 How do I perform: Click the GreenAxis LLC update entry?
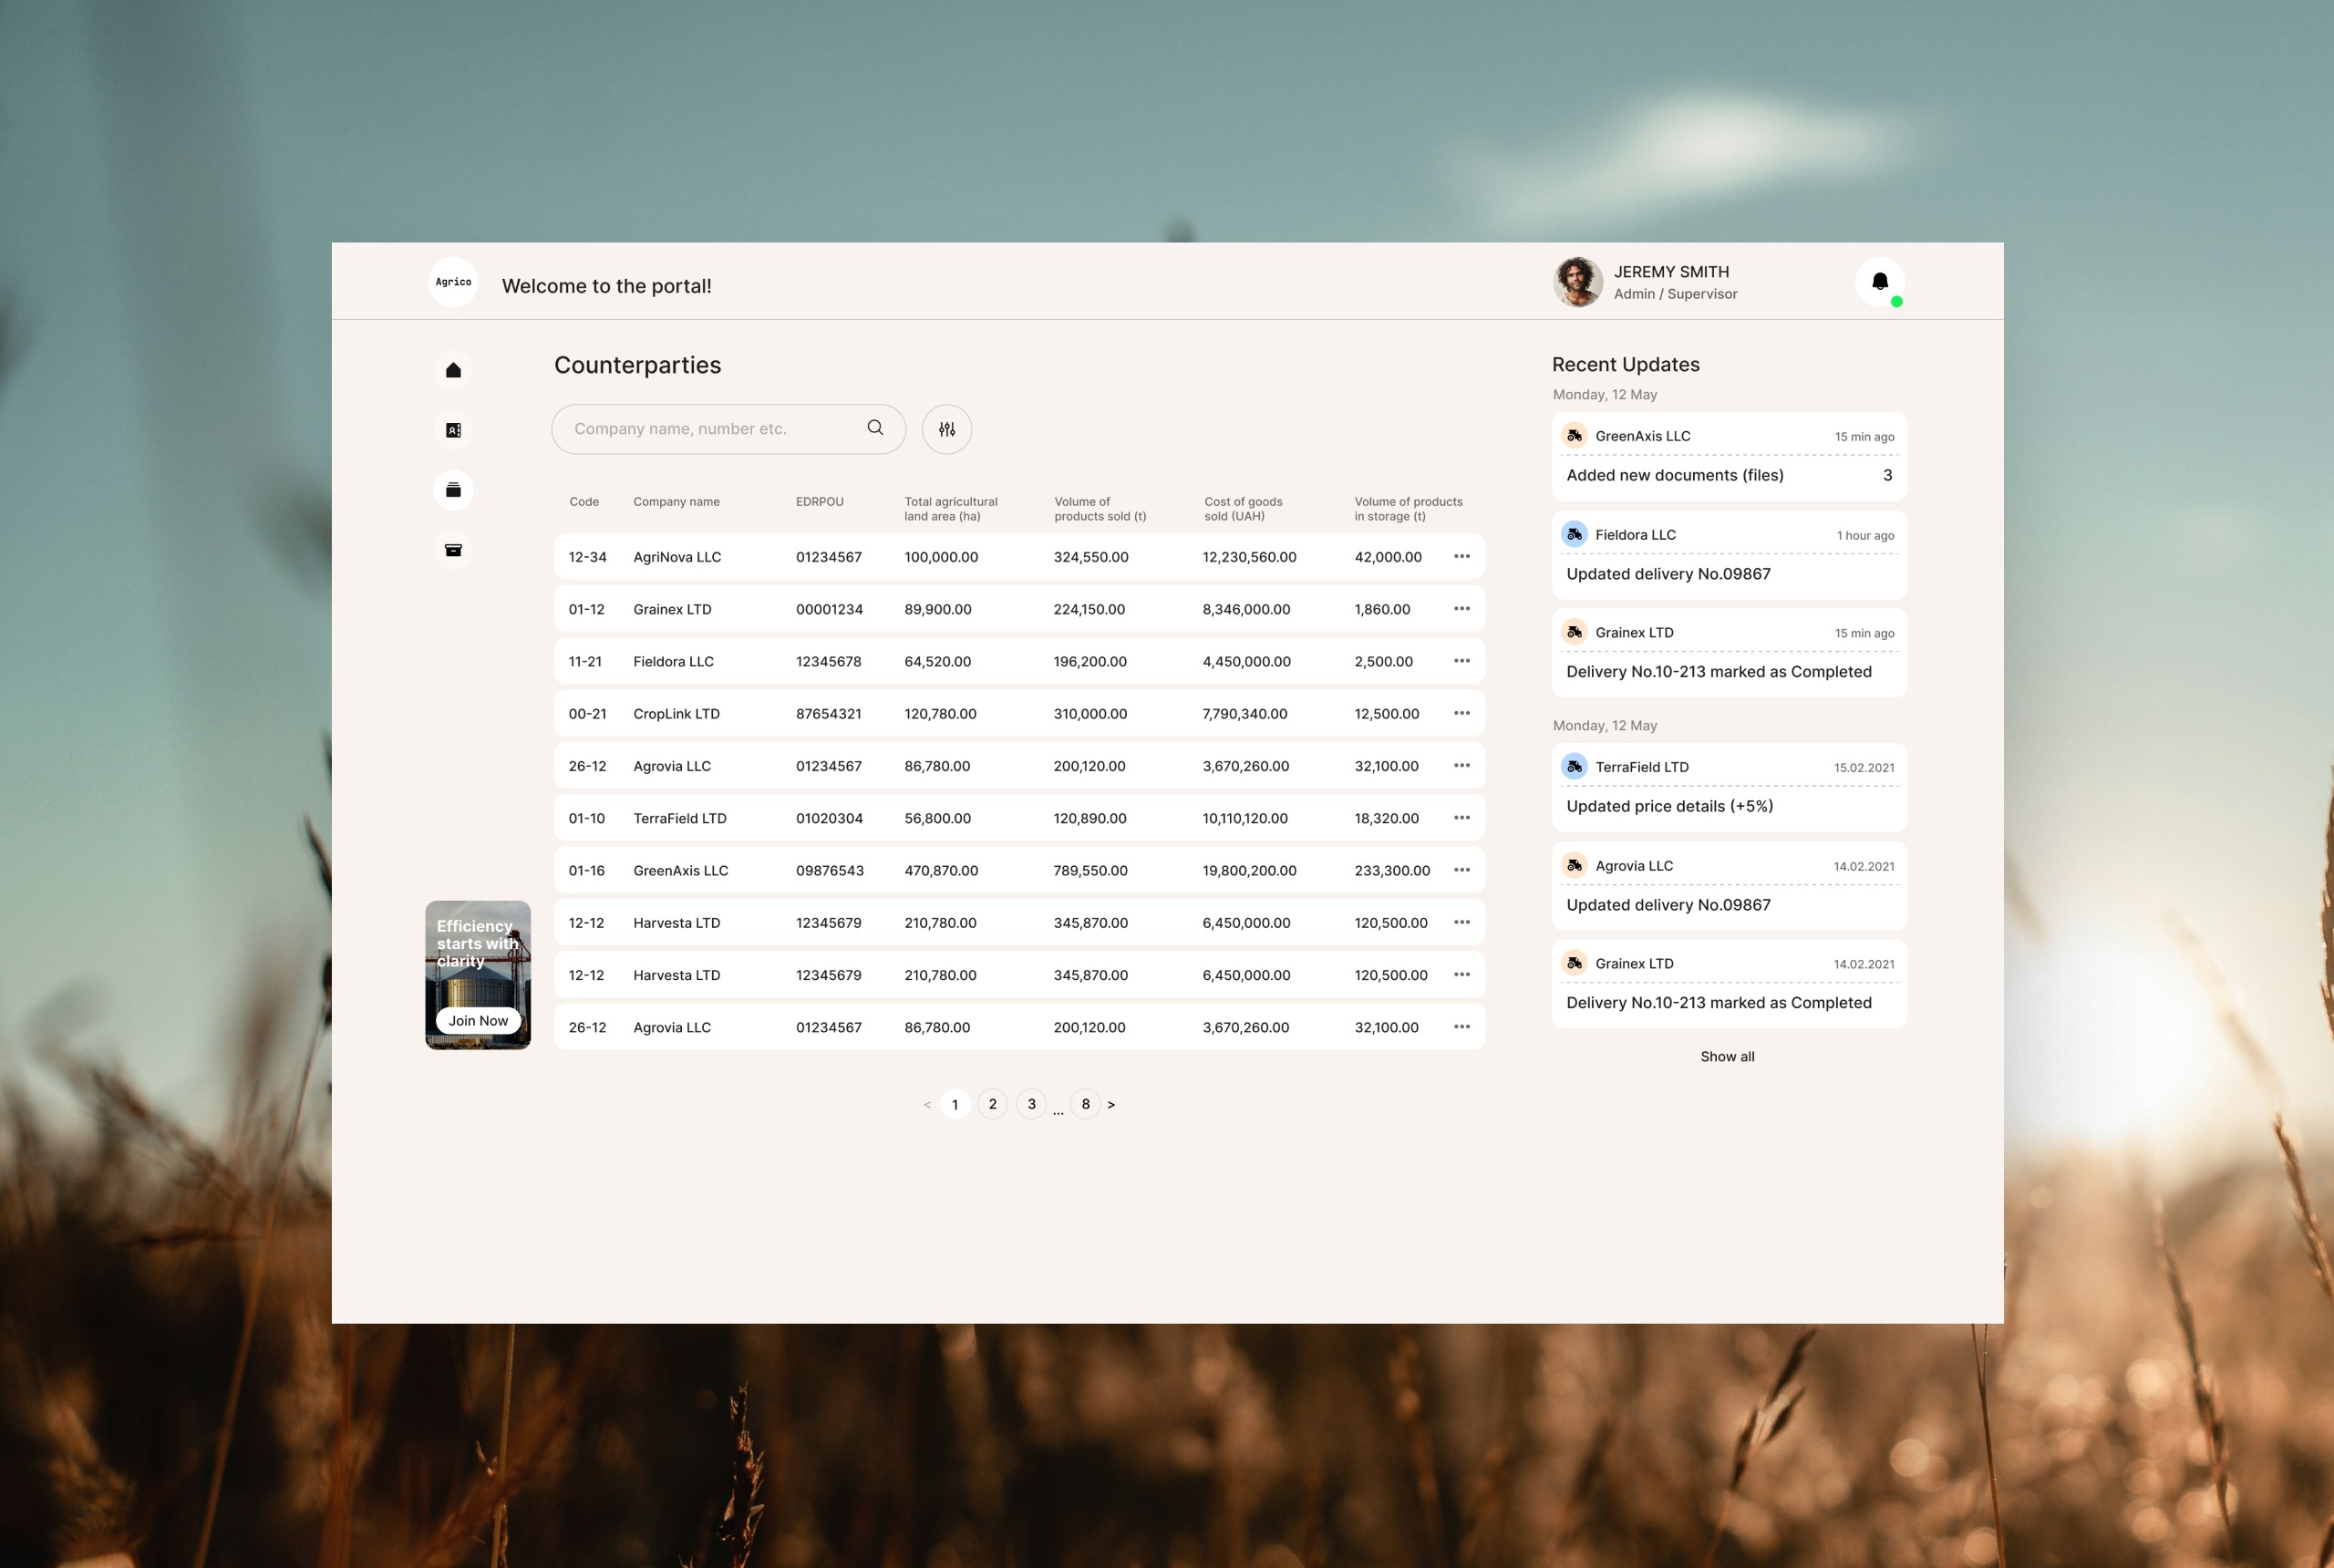point(1728,455)
